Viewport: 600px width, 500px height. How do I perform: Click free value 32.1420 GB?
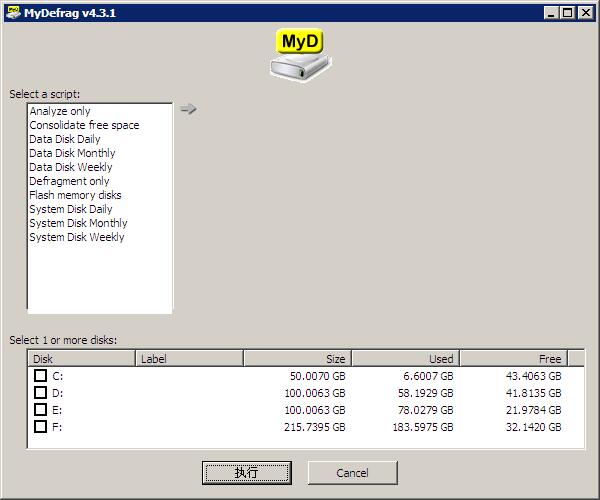[533, 427]
